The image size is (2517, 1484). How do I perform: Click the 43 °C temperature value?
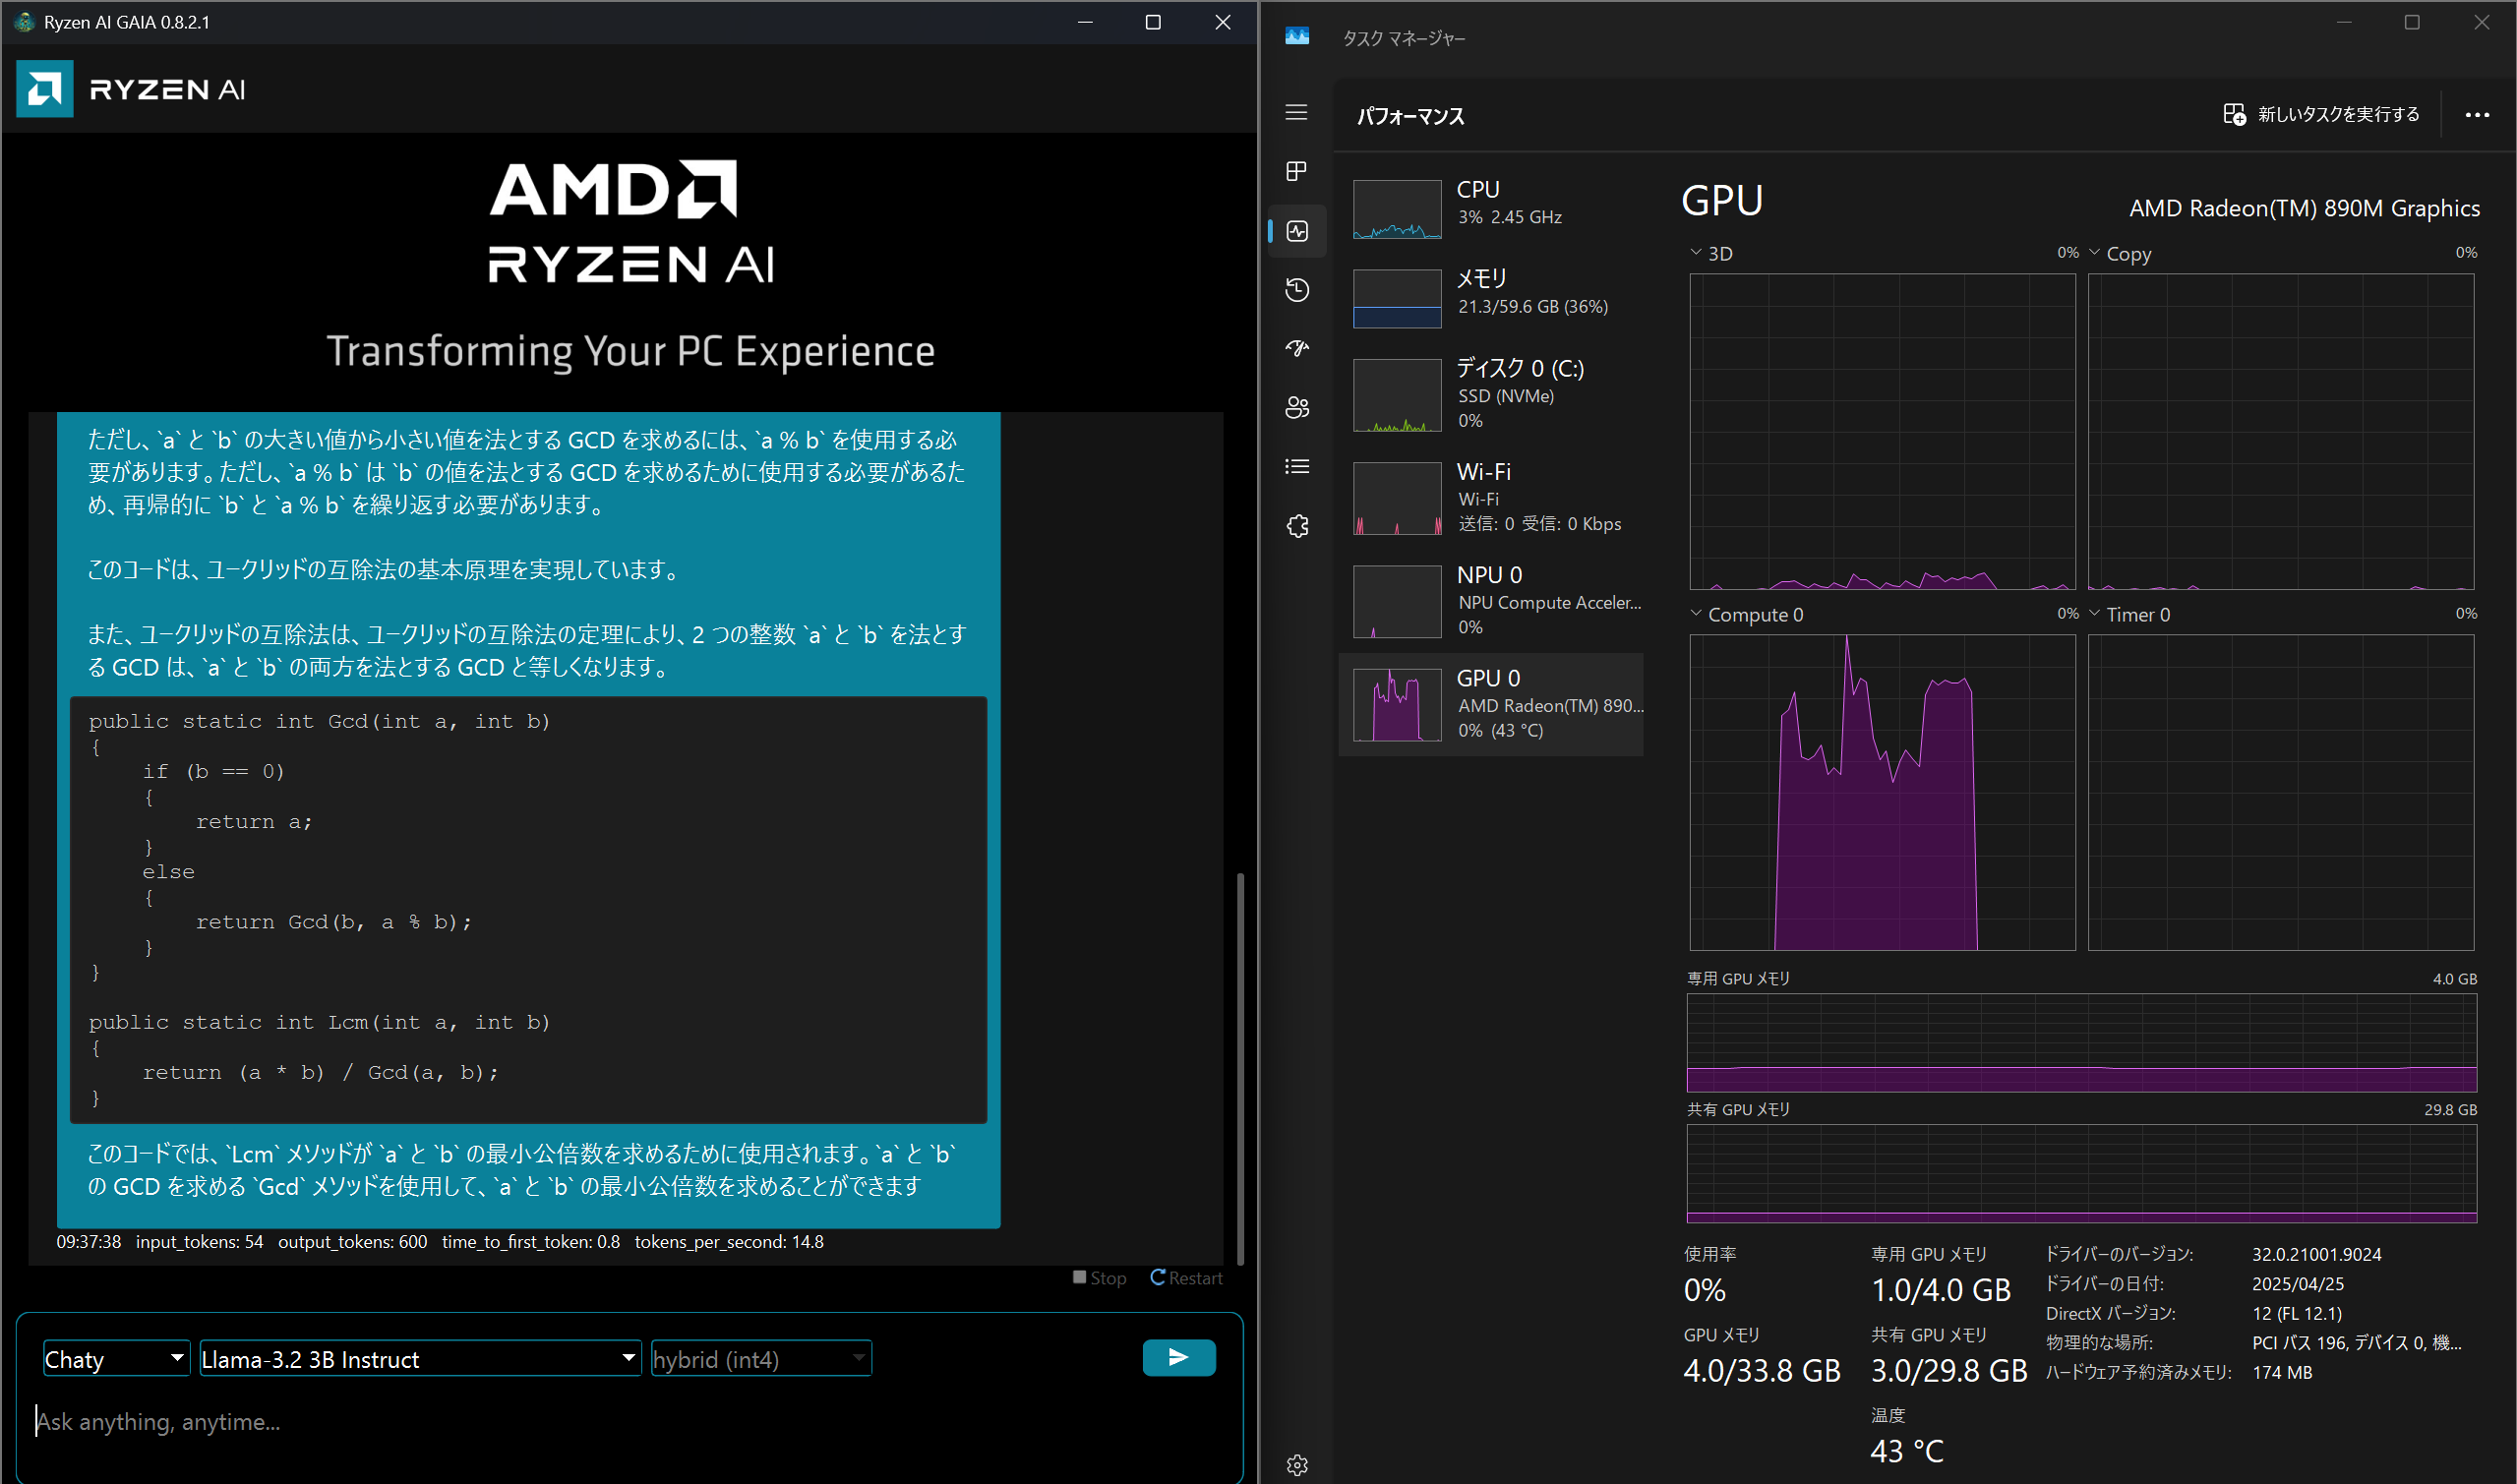[x=1907, y=1451]
